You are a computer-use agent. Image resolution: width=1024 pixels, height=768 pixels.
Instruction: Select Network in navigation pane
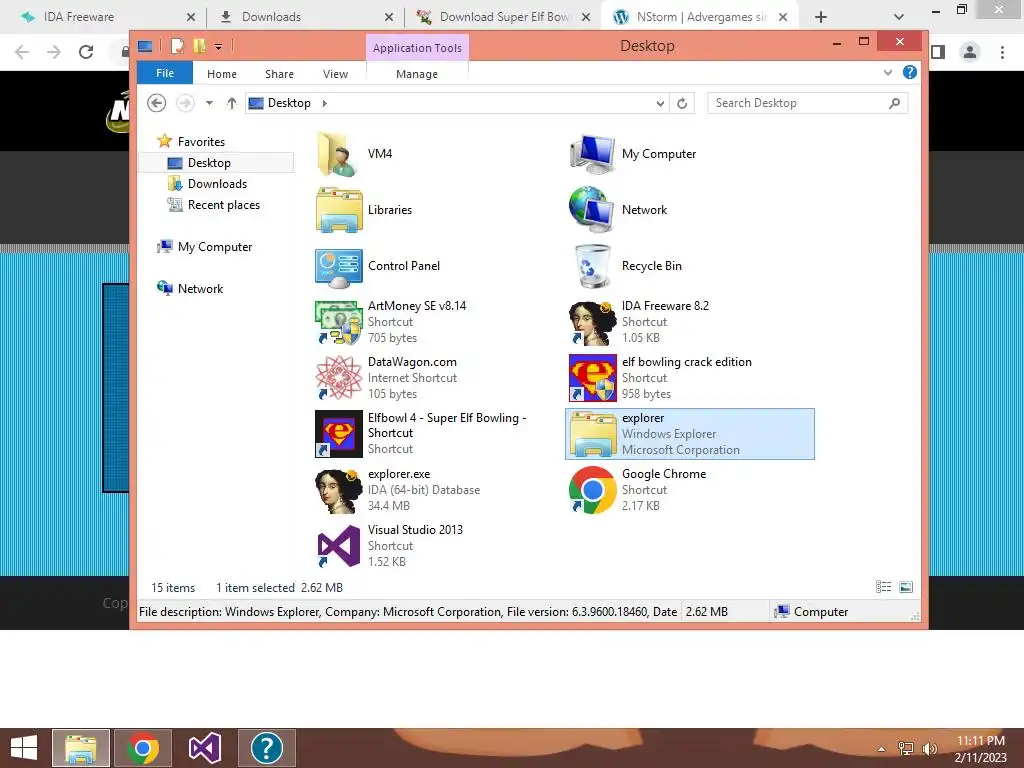pyautogui.click(x=200, y=289)
